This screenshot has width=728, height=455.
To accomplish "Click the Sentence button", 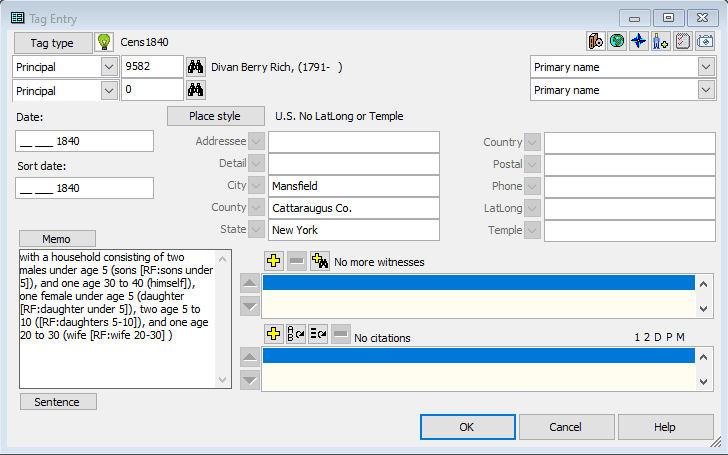I will click(58, 401).
